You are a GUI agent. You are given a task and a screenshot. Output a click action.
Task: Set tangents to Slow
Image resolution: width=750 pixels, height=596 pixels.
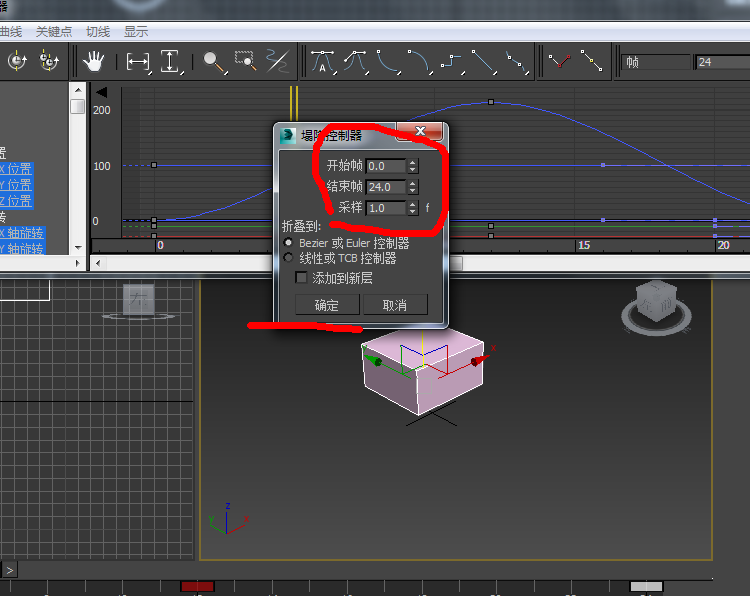(x=419, y=62)
